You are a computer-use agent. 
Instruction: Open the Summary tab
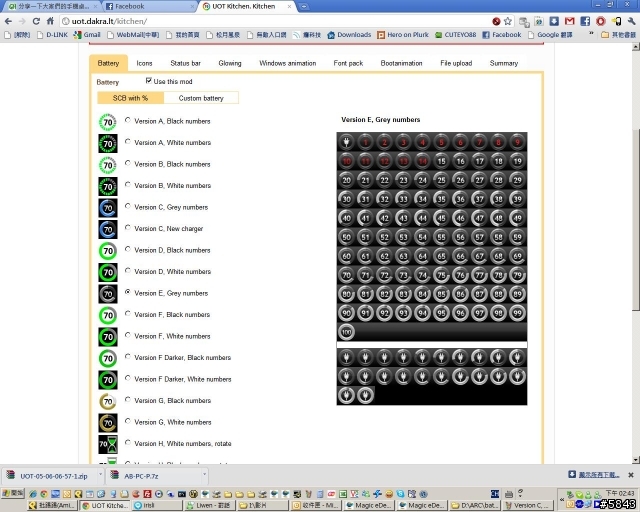pyautogui.click(x=504, y=63)
